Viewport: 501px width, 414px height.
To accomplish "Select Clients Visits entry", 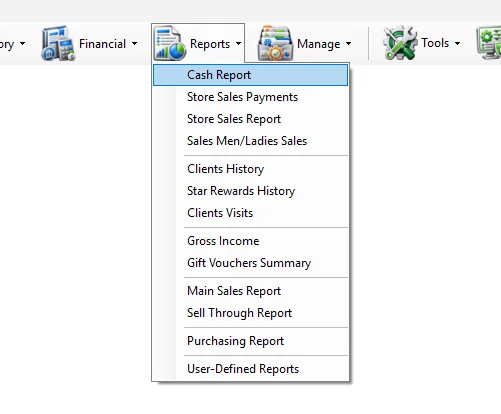I will click(250, 213).
